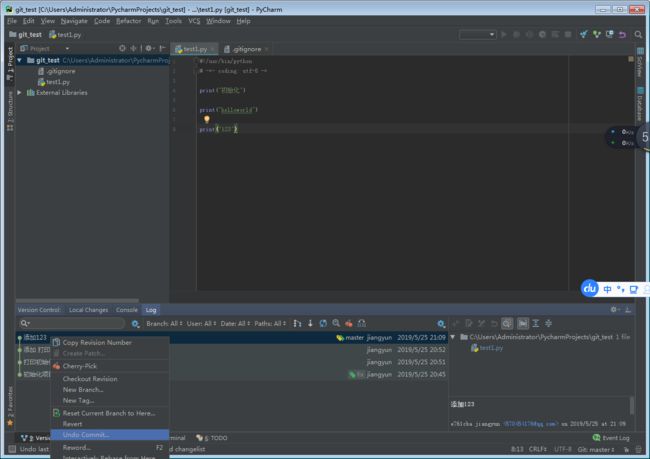
Task: Click CRLF line separator in status bar
Action: (538, 449)
